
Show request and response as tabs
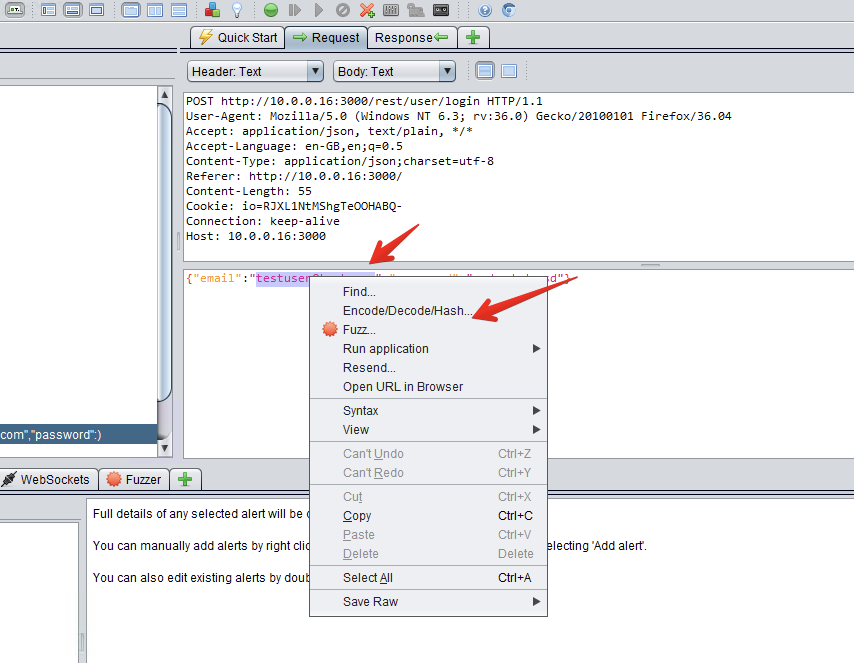(x=131, y=10)
